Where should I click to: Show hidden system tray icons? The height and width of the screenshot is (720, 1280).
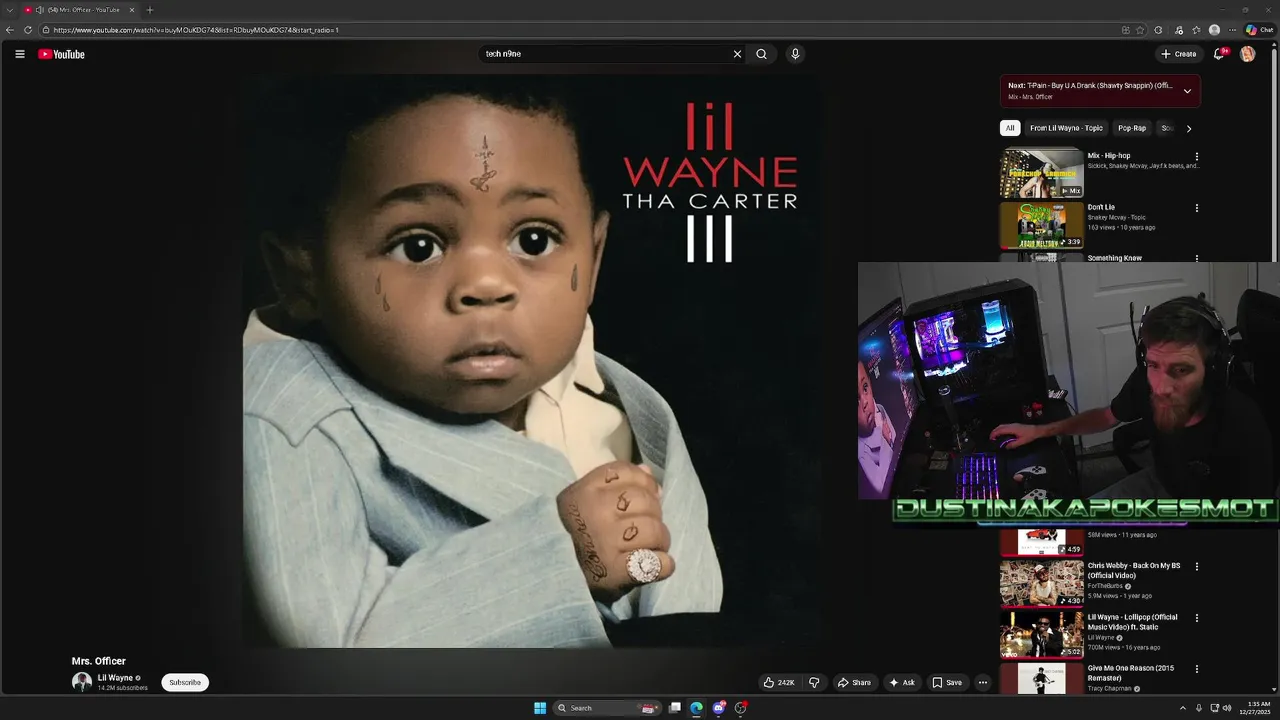tap(1183, 708)
